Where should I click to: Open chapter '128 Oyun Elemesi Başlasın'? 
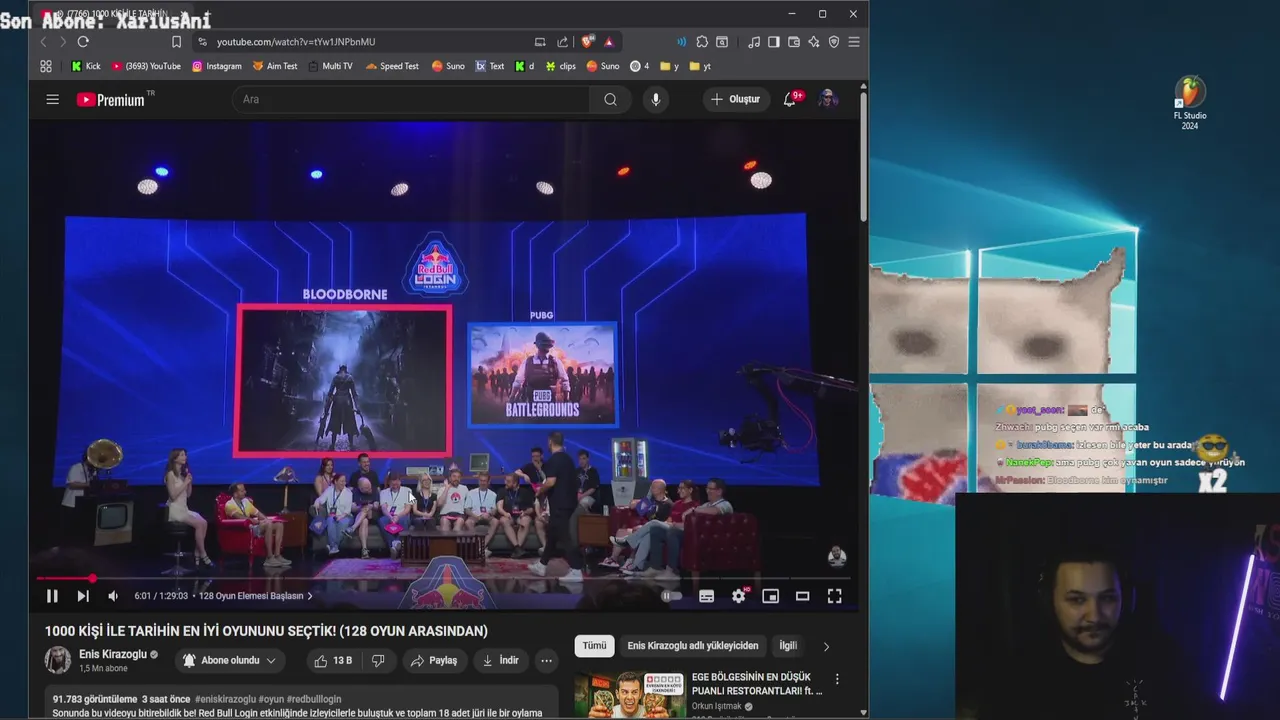[256, 596]
